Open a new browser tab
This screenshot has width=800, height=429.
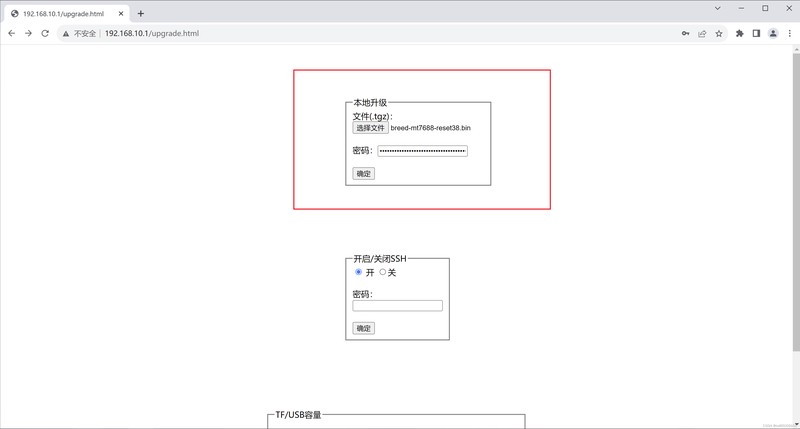(x=141, y=14)
